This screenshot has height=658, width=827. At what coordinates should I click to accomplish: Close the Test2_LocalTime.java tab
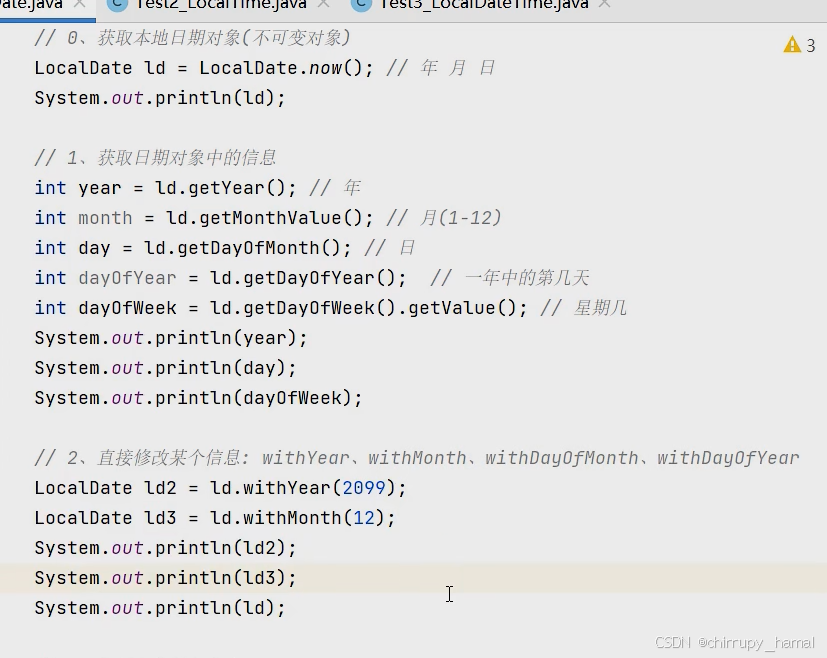(324, 4)
